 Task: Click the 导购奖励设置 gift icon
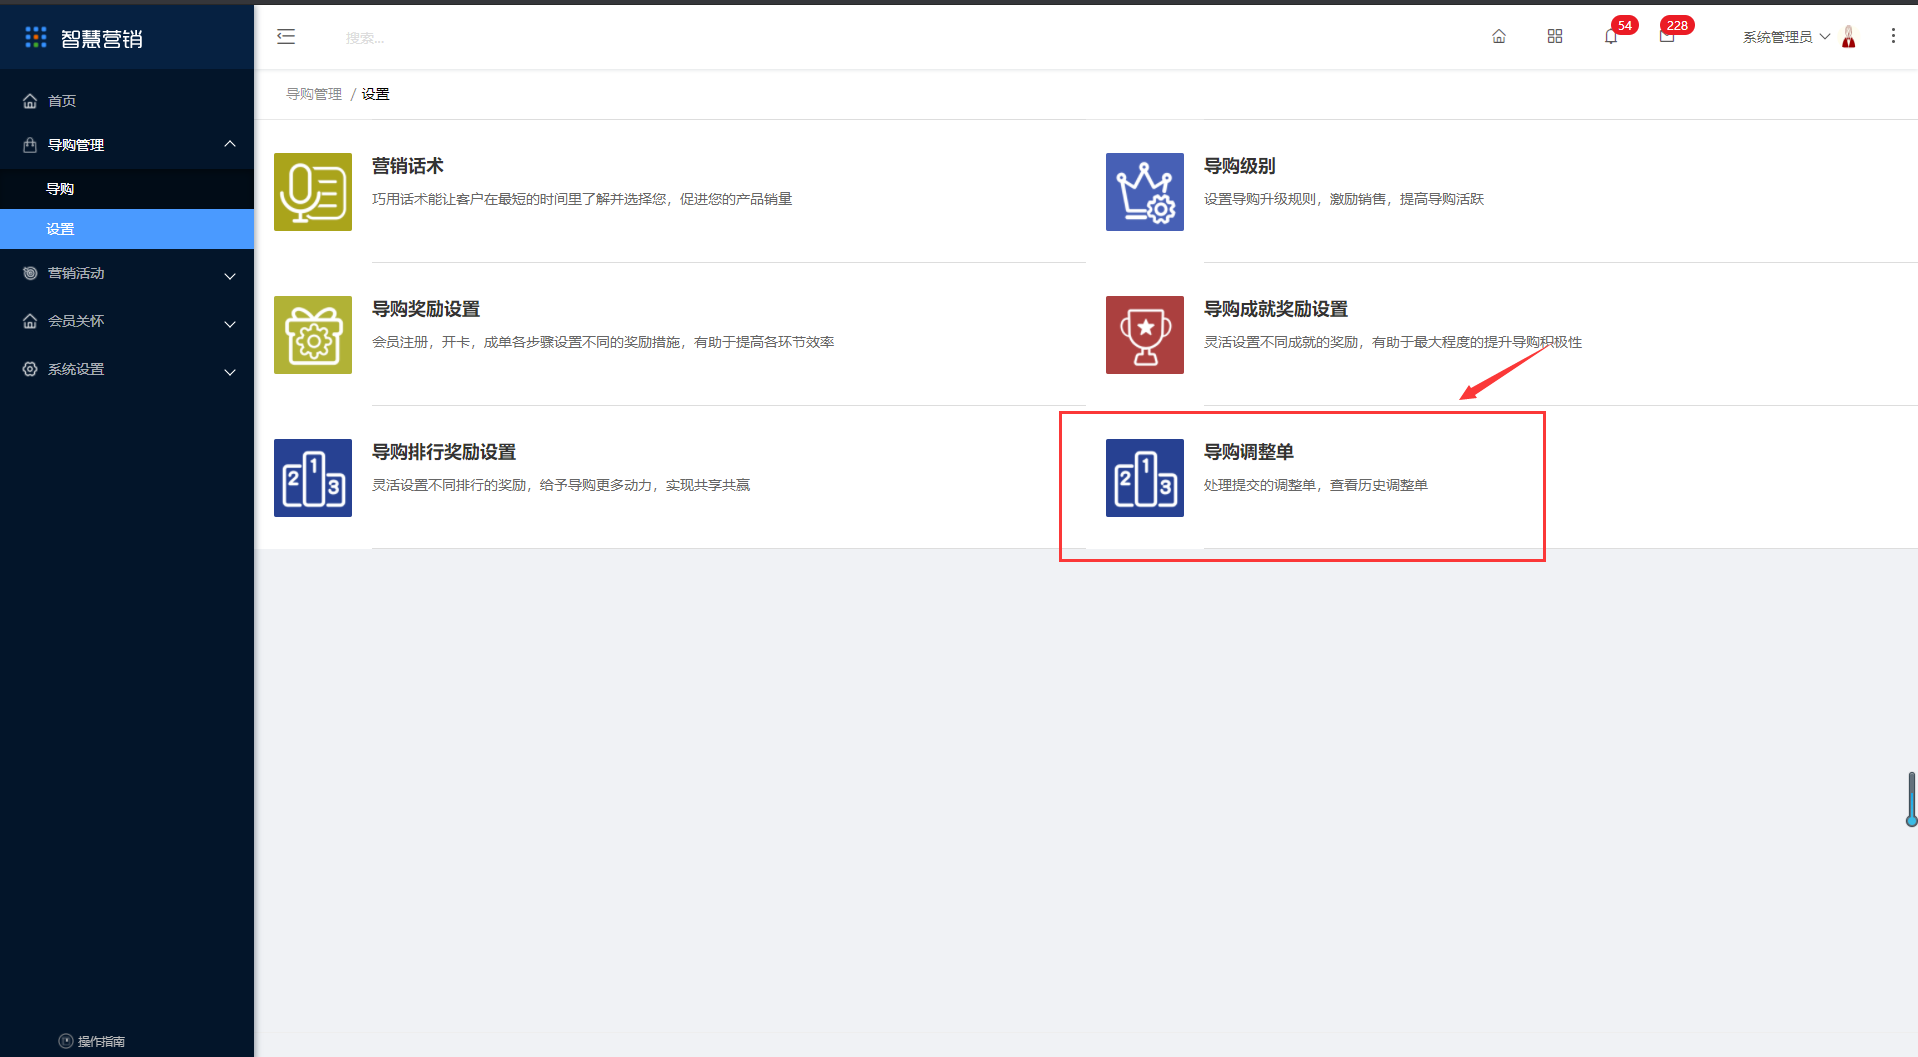pyautogui.click(x=313, y=335)
